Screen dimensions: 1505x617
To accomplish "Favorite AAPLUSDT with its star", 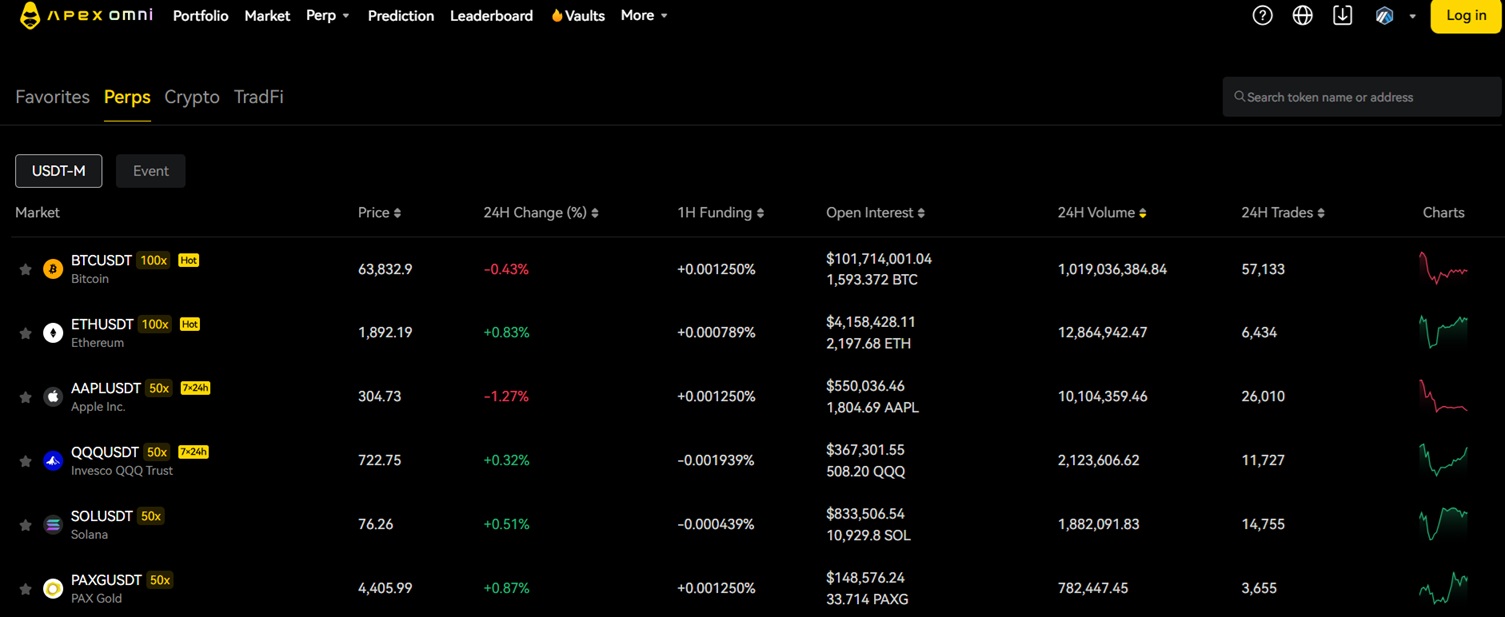I will (x=26, y=397).
